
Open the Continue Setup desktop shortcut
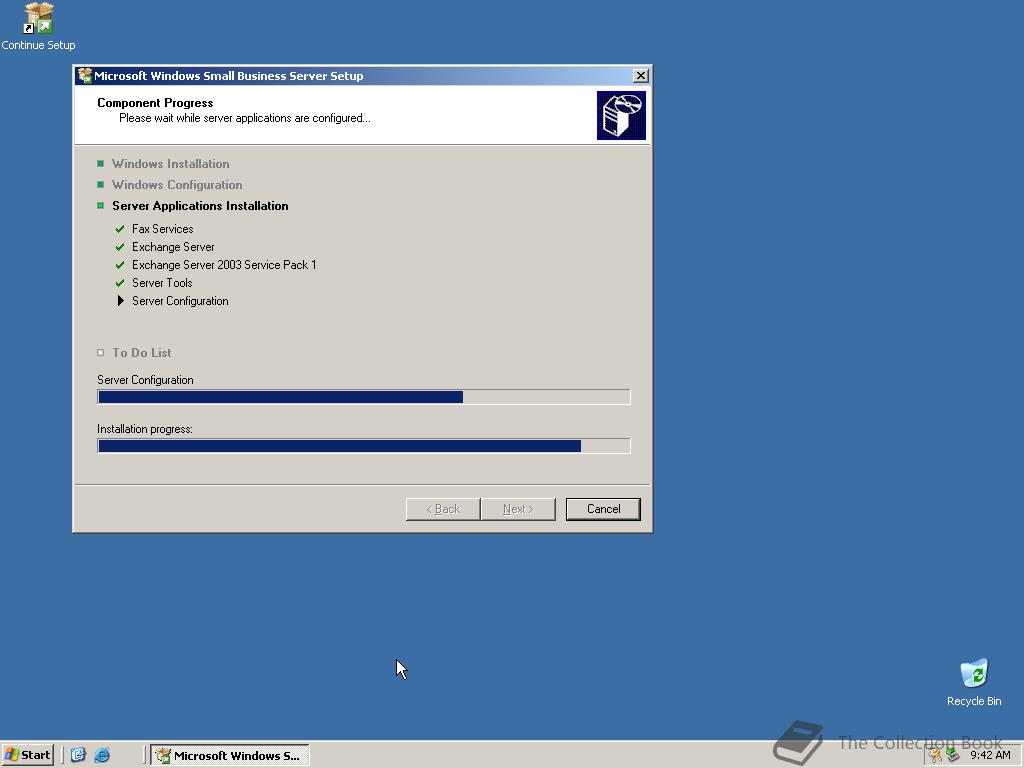point(38,26)
